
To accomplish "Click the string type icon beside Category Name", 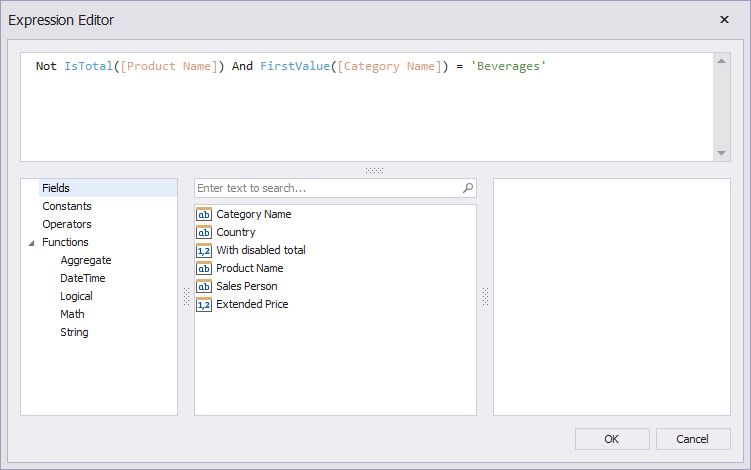I will (x=204, y=214).
